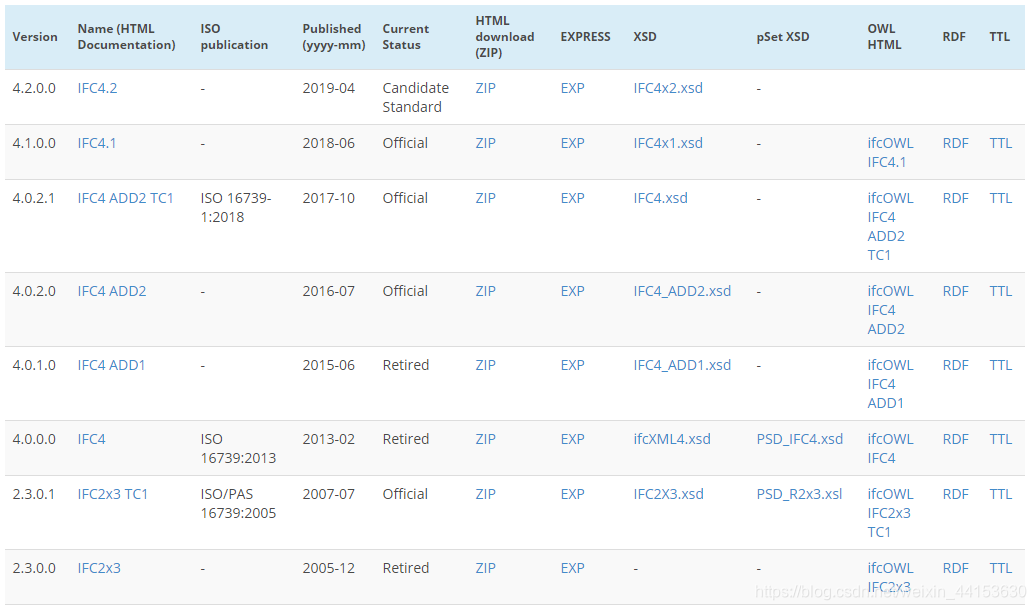Open the RDF link for version 4.0.1.0

(955, 365)
